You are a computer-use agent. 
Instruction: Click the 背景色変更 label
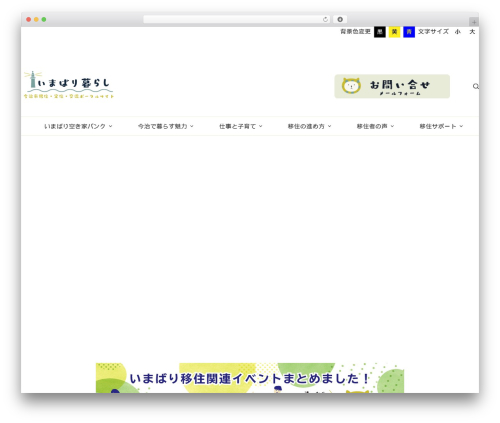point(355,32)
